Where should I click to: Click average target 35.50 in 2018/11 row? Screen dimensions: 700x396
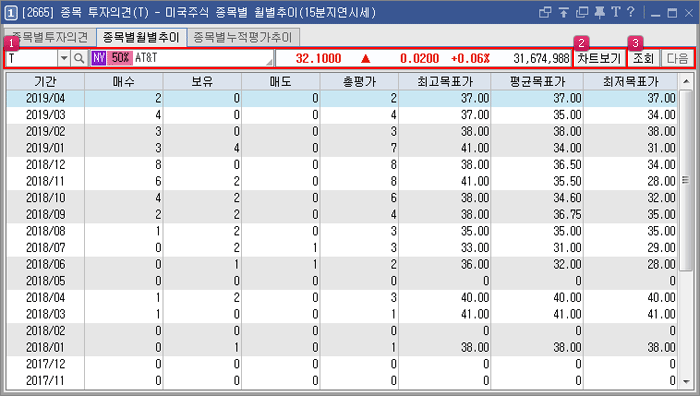pyautogui.click(x=567, y=181)
